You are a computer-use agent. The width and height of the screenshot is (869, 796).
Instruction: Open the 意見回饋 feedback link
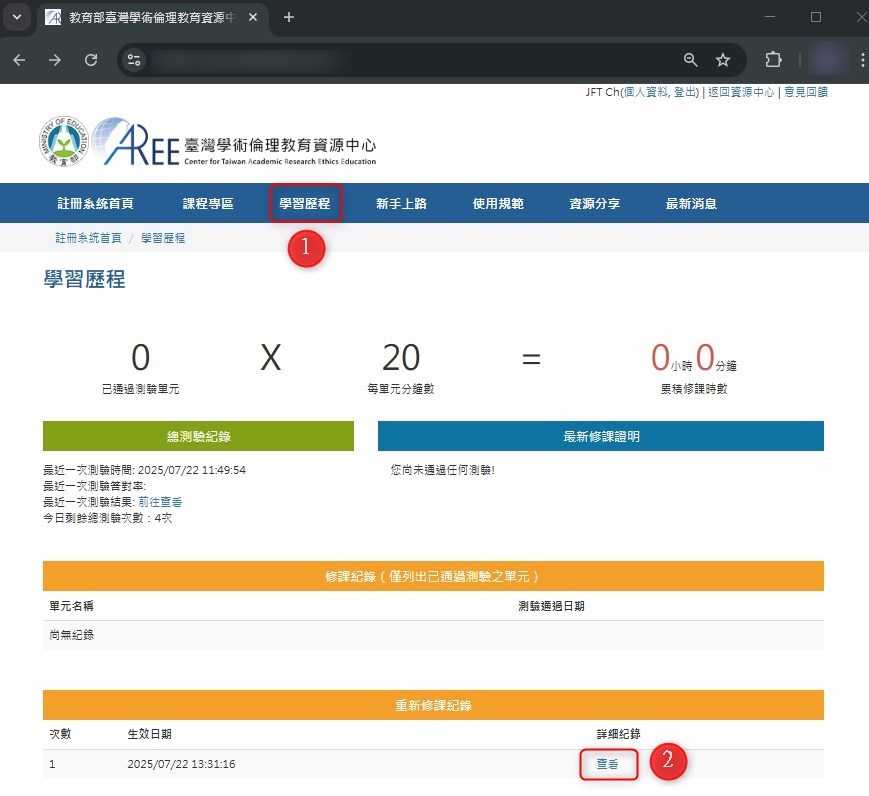tap(806, 92)
